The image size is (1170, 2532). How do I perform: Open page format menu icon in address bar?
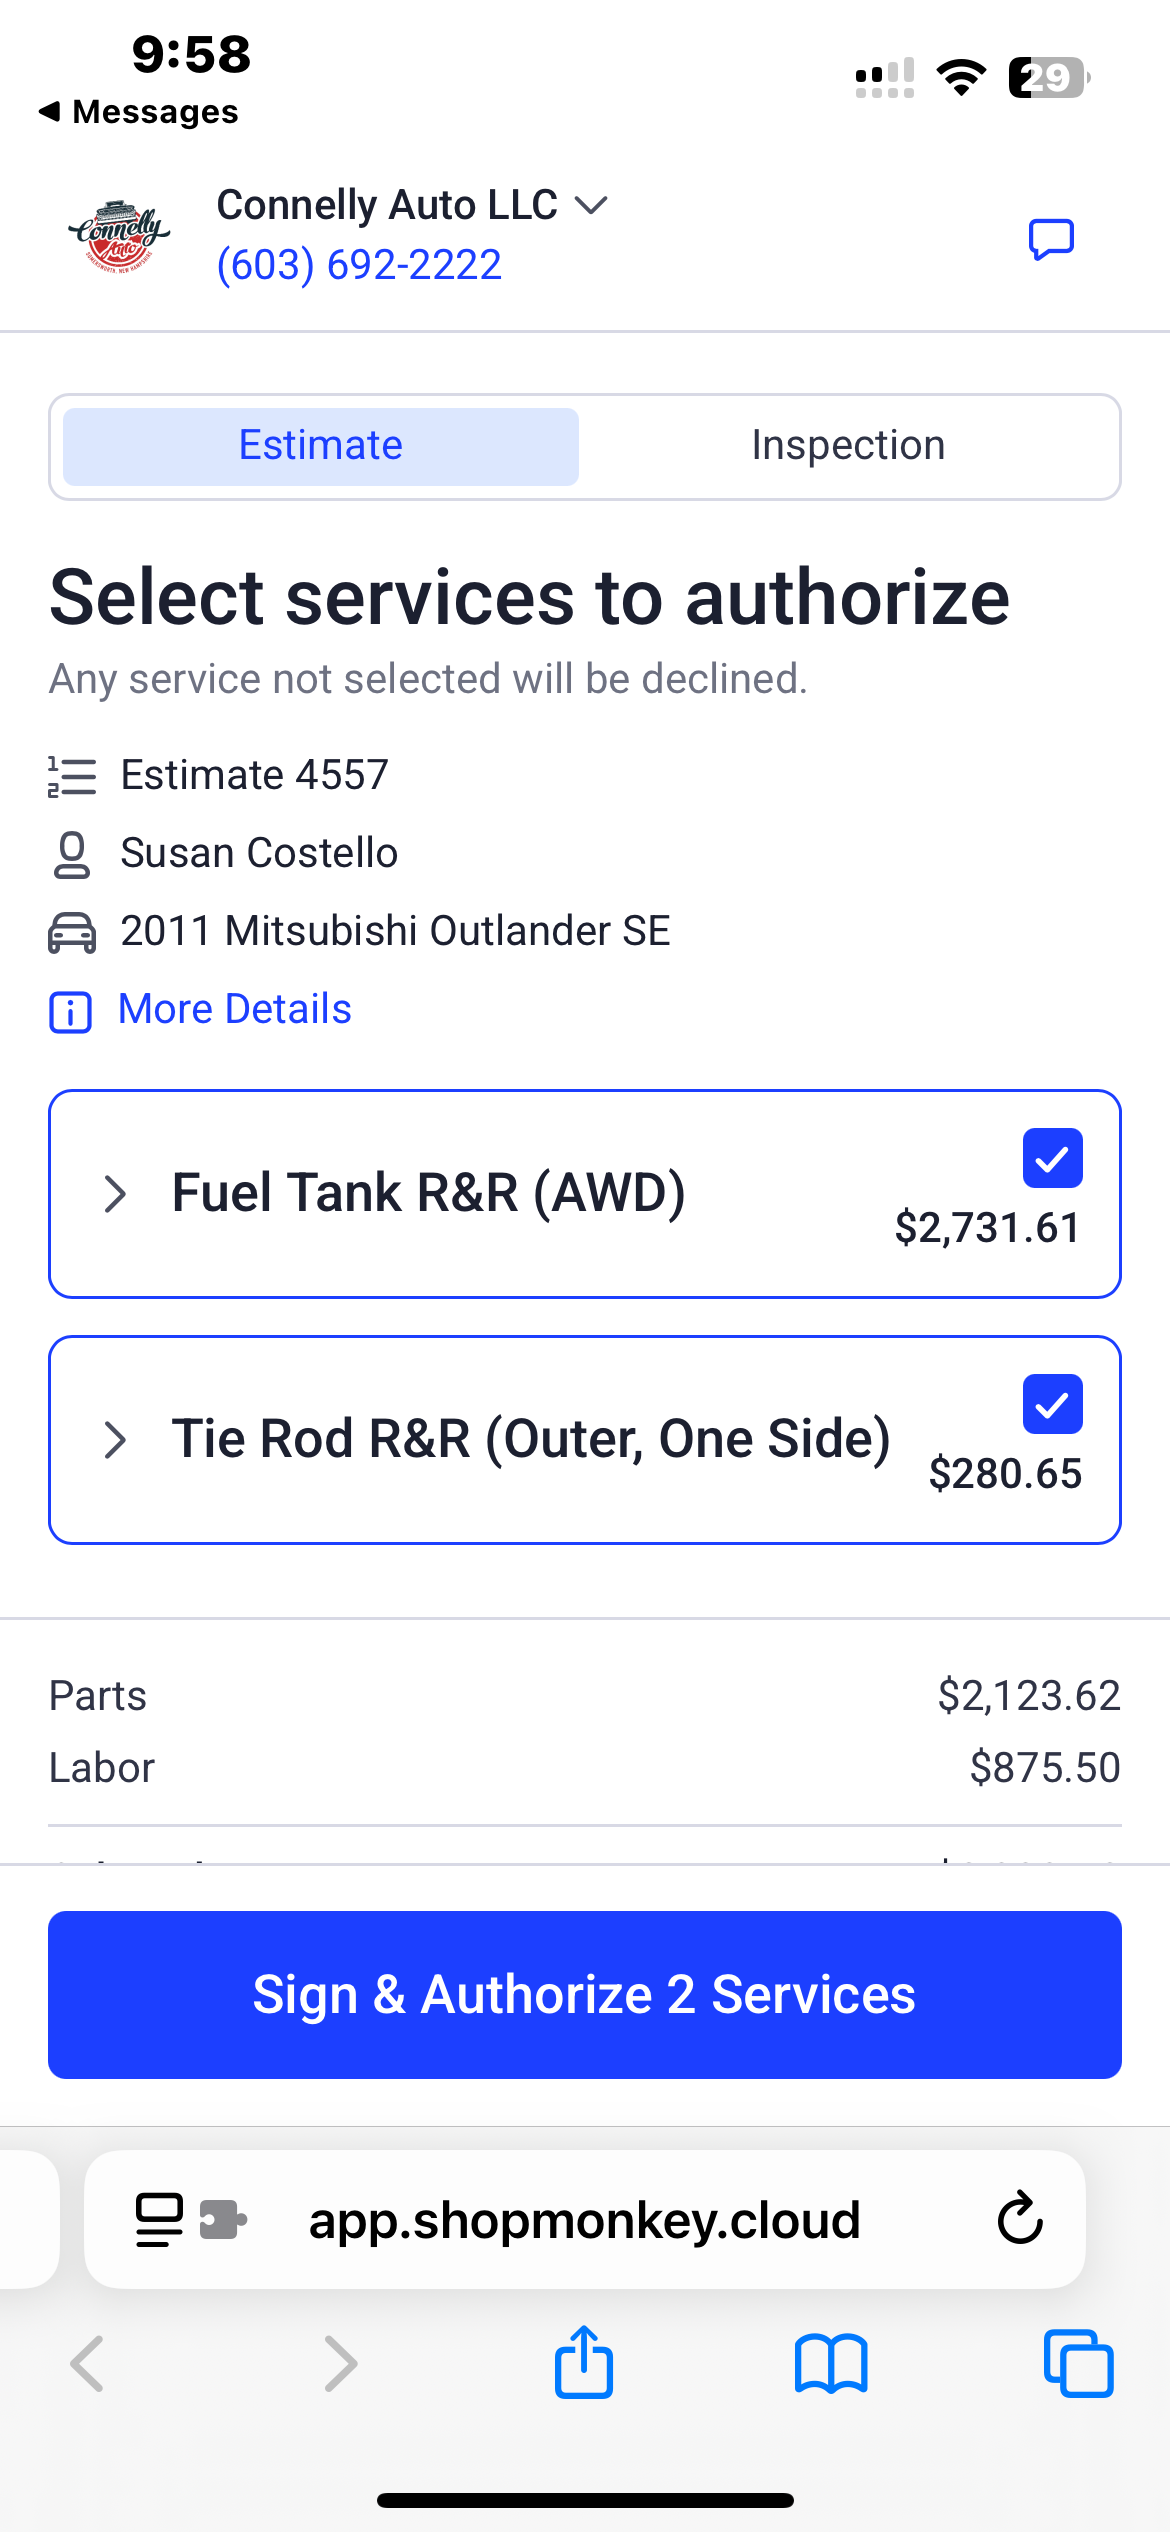coord(159,2220)
